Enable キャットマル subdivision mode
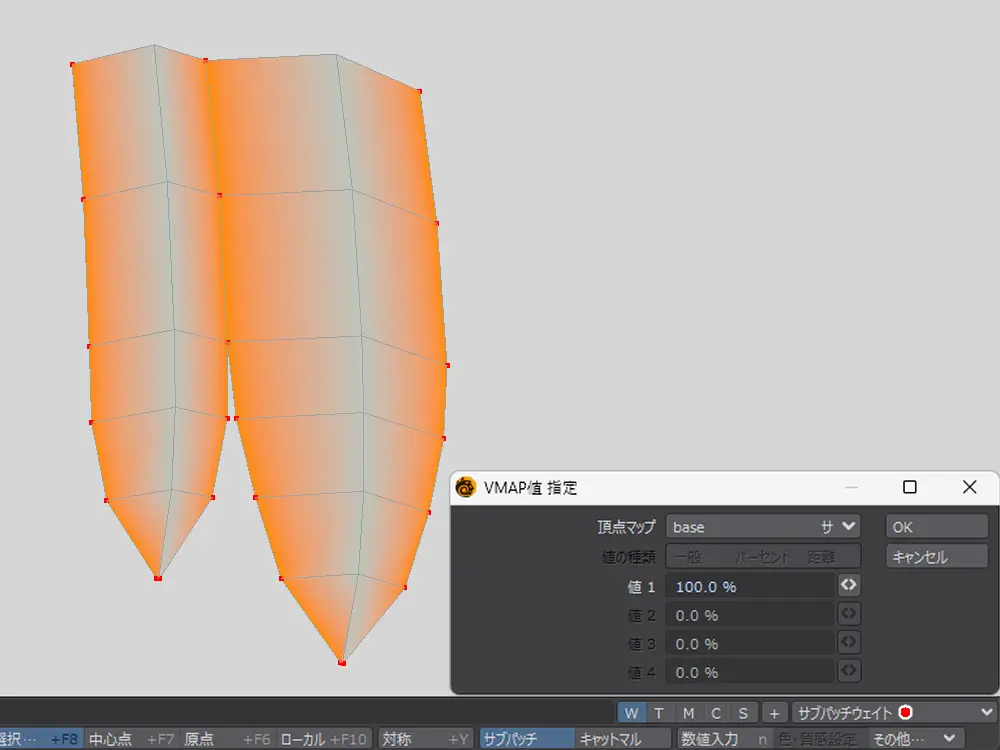 [x=622, y=739]
